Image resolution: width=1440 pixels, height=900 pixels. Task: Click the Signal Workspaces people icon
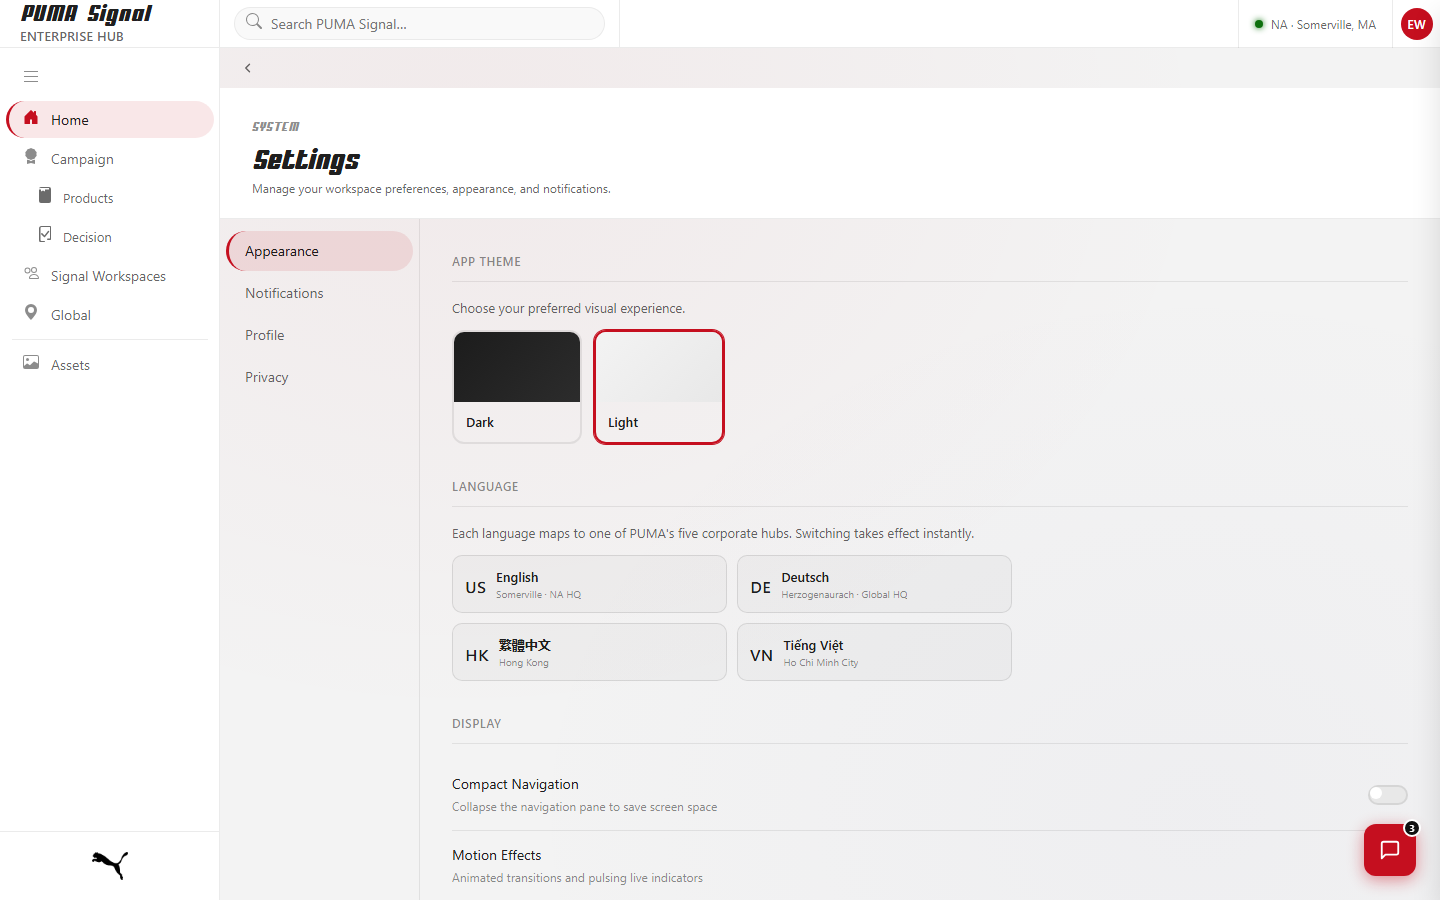click(x=31, y=273)
